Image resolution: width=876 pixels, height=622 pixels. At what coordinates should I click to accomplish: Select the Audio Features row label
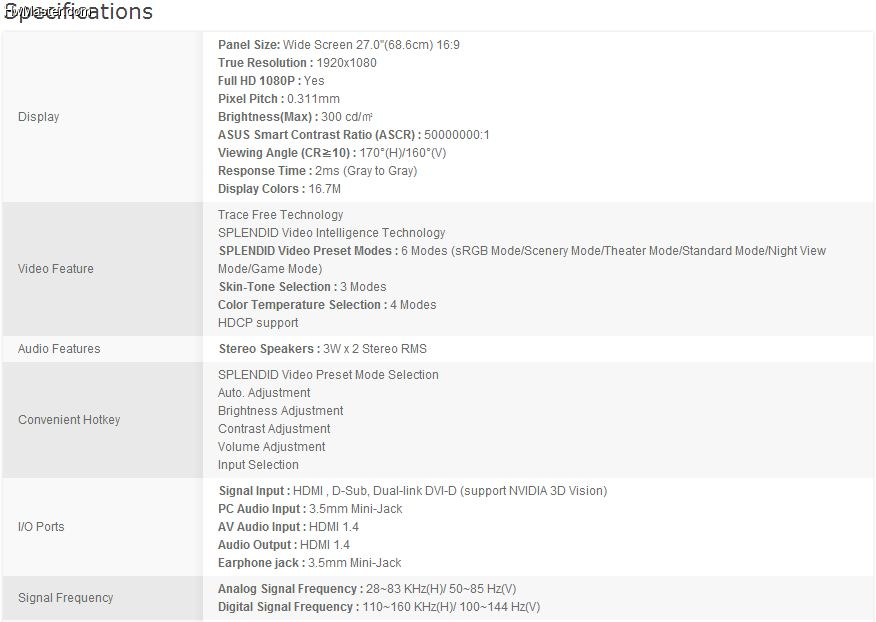tap(59, 349)
